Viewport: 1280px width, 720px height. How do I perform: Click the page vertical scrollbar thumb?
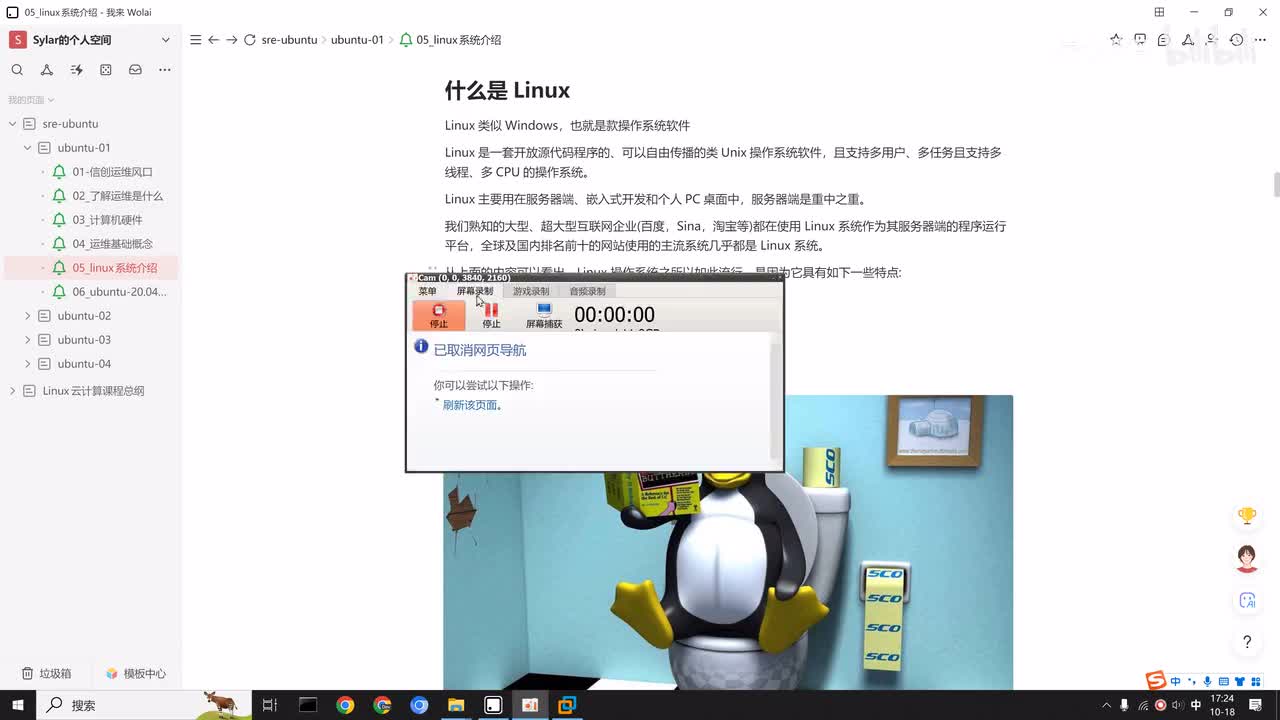click(1276, 185)
